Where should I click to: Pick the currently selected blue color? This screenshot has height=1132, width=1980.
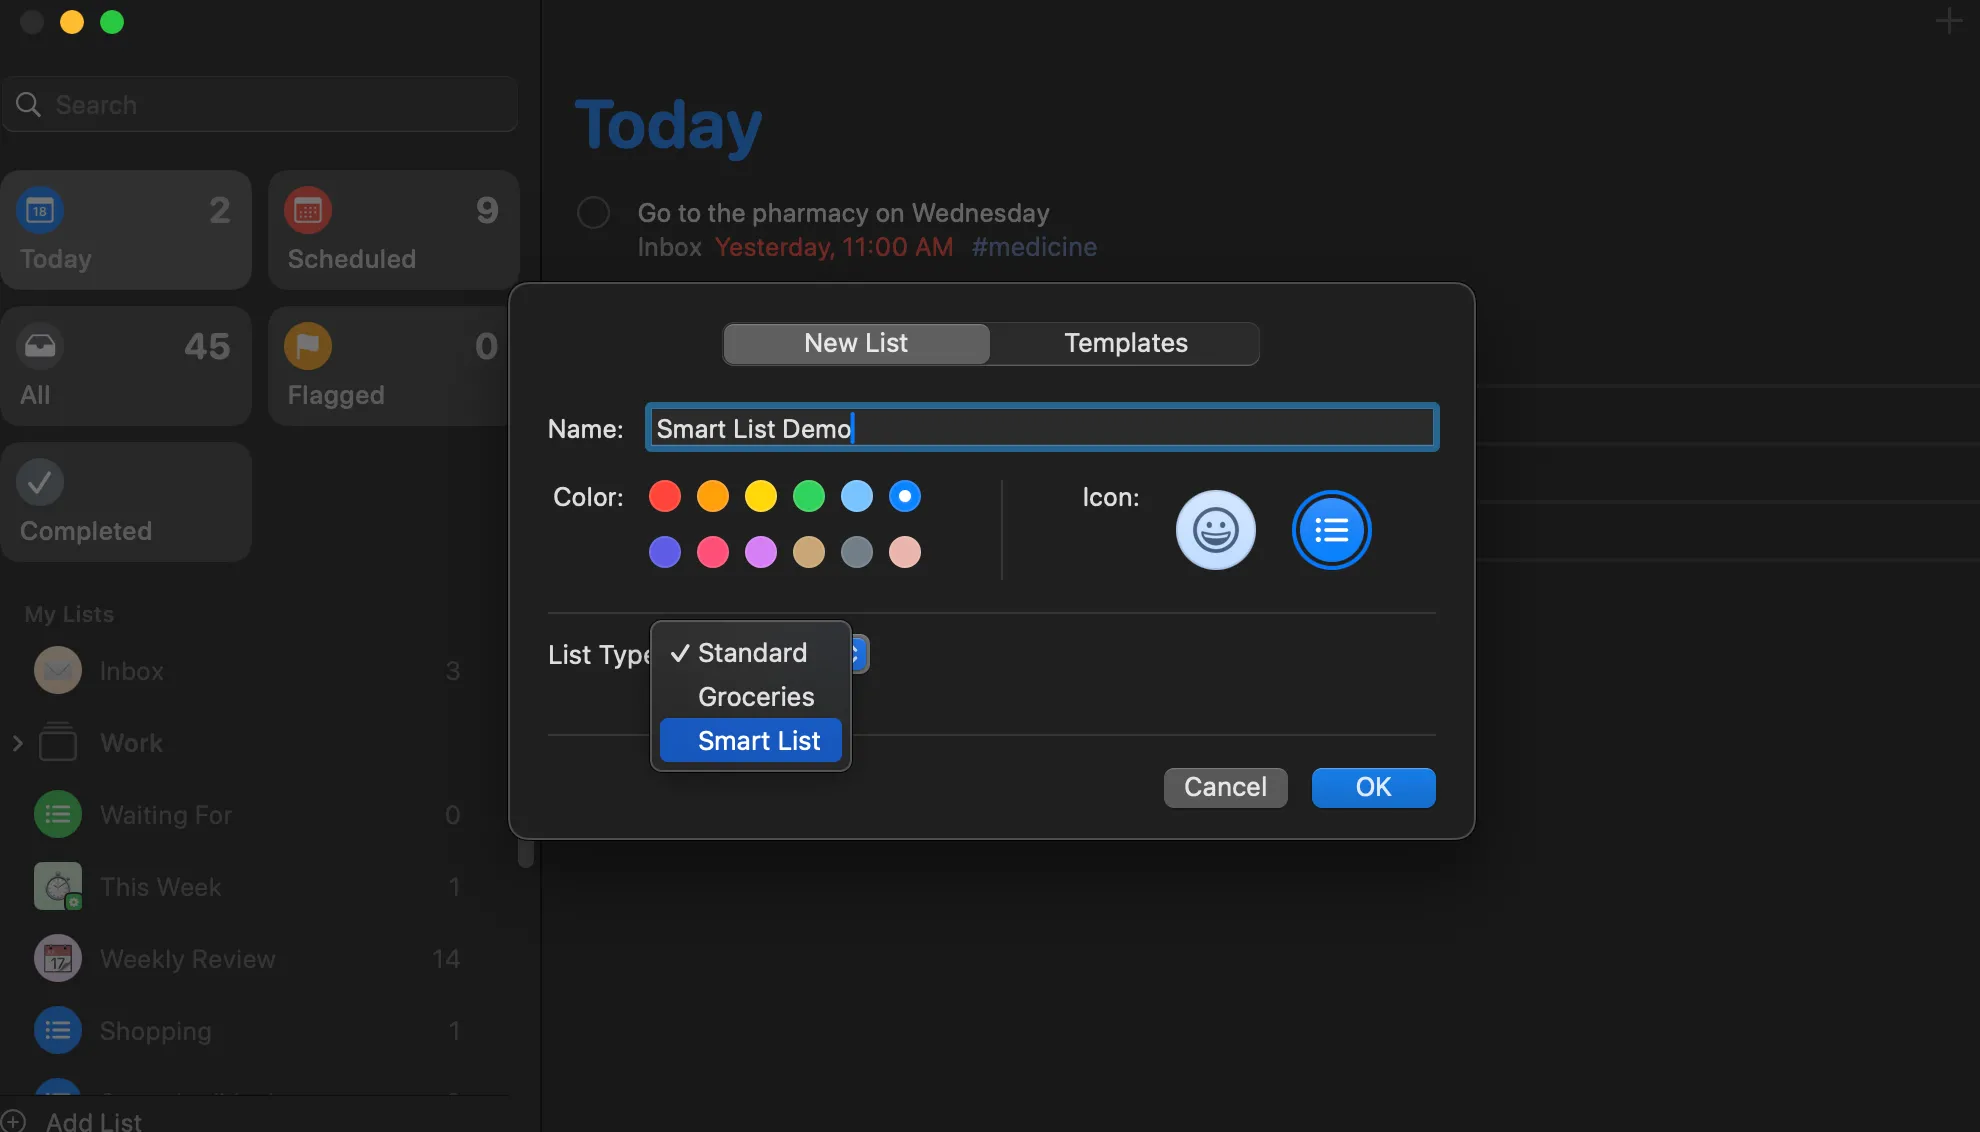905,496
